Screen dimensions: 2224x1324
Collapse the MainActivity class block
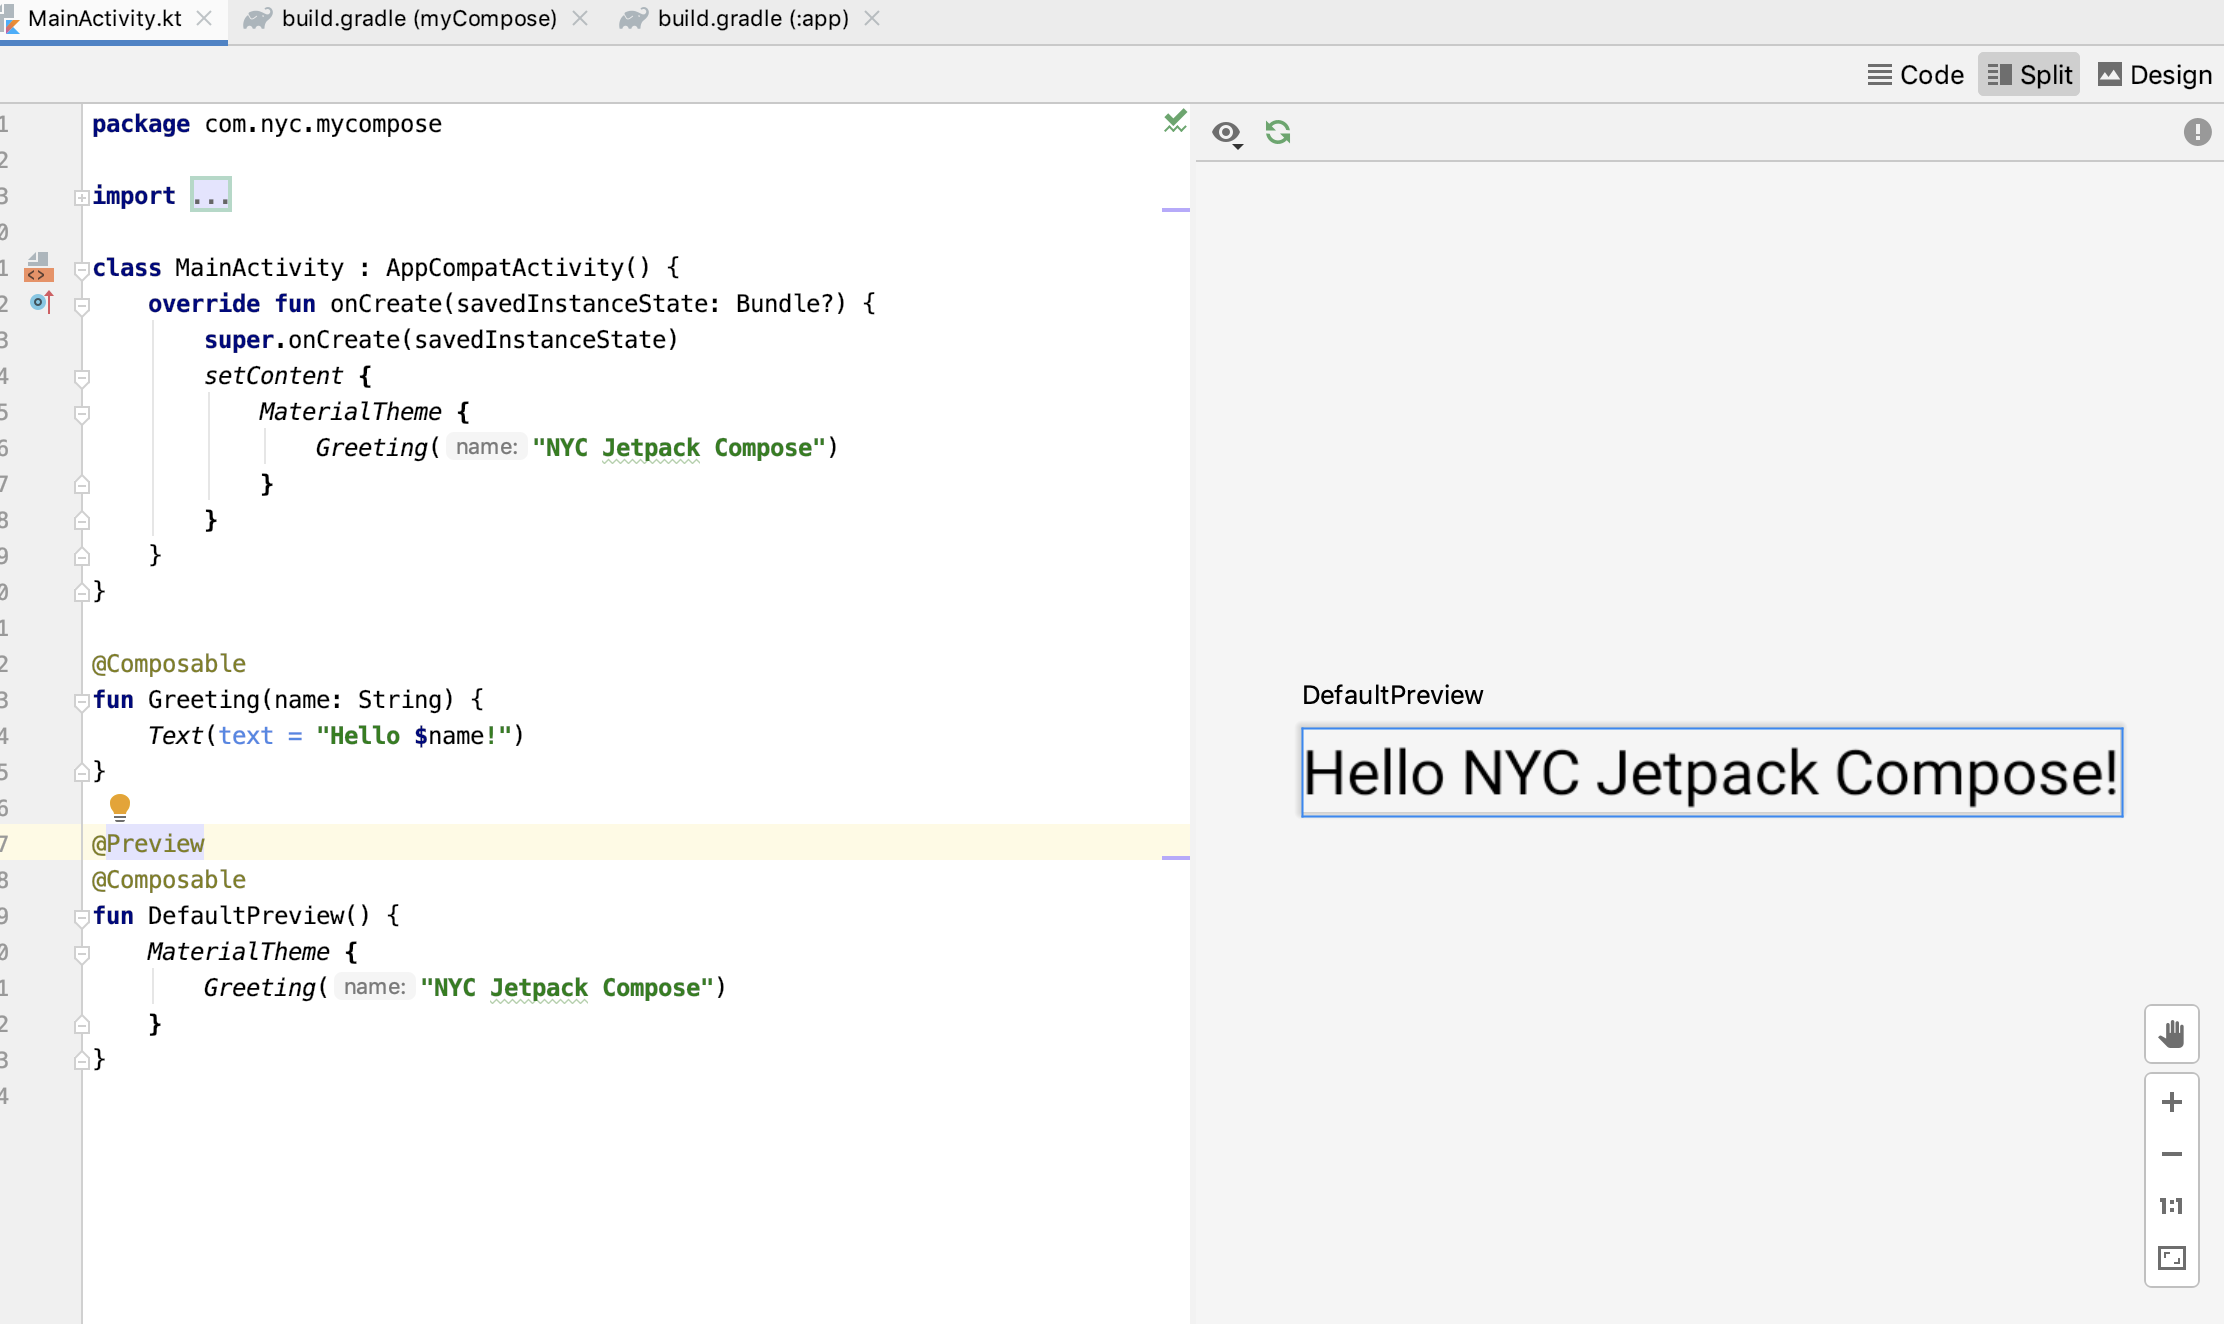coord(82,269)
